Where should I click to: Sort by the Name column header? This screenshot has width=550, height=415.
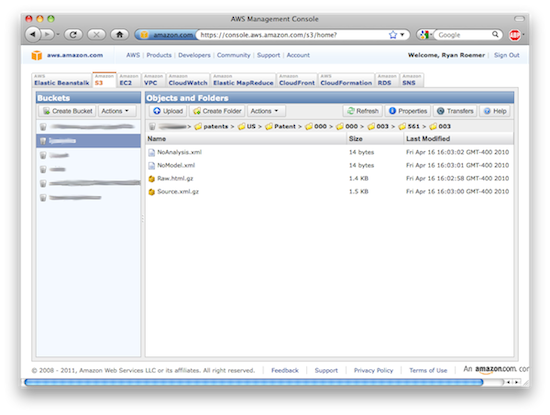[x=246, y=139]
